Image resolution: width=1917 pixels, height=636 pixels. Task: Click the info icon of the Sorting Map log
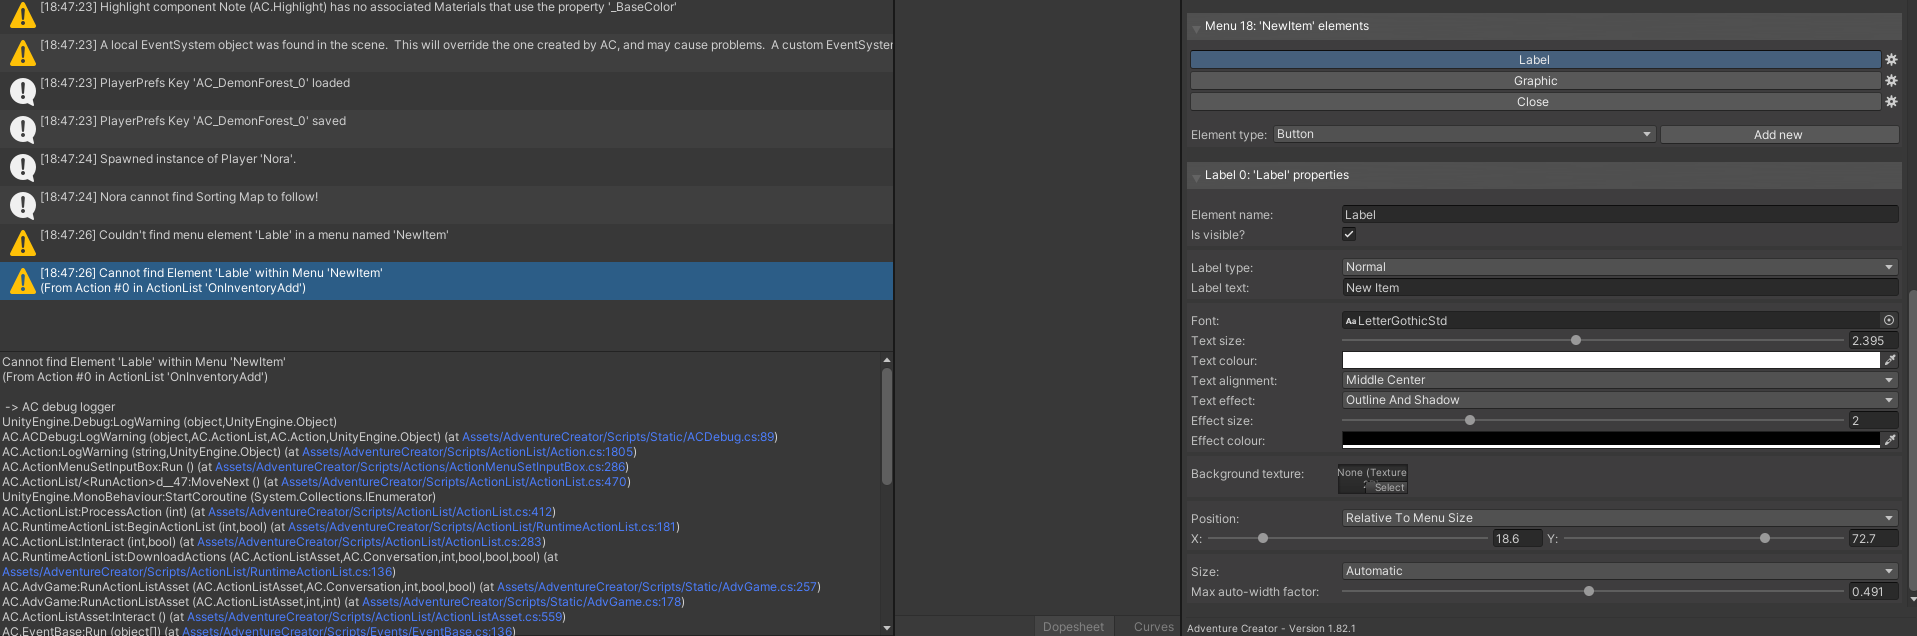point(22,204)
